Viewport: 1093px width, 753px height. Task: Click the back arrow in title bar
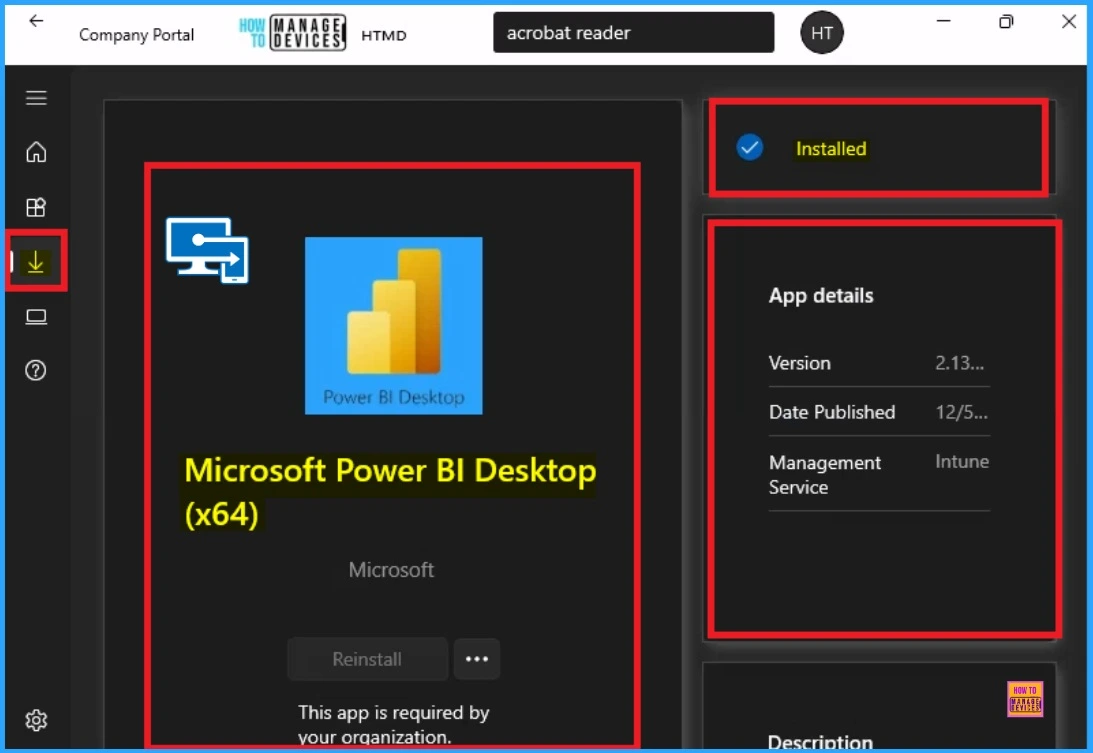point(36,21)
